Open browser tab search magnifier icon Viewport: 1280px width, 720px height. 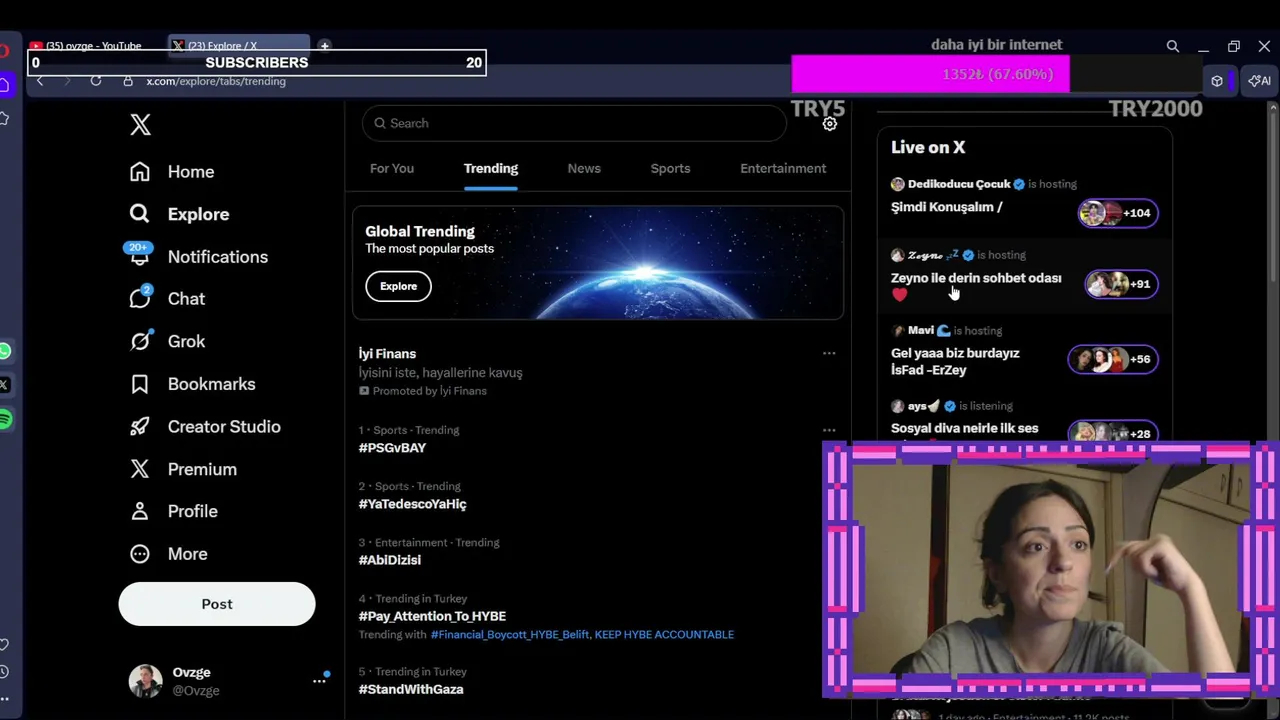point(1173,46)
